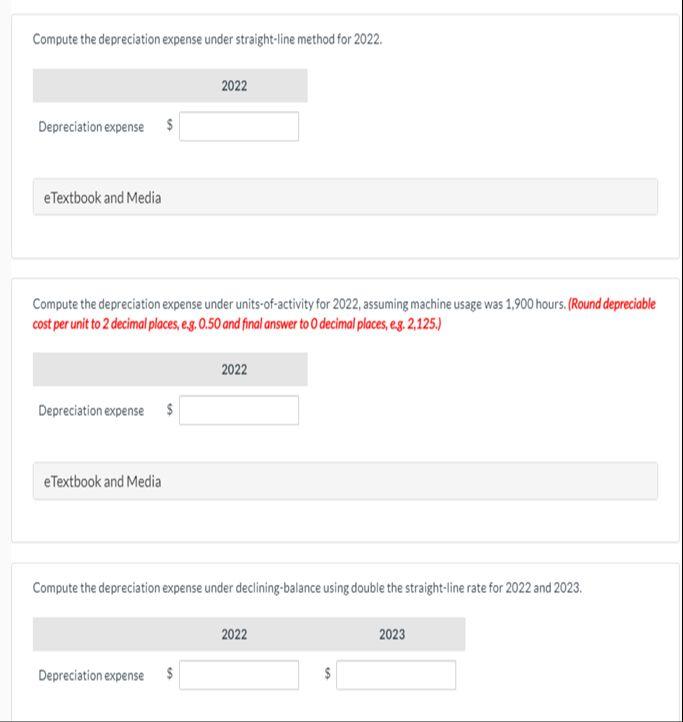
Task: Expand the first eTextbook and Media bar
Action: tap(345, 197)
